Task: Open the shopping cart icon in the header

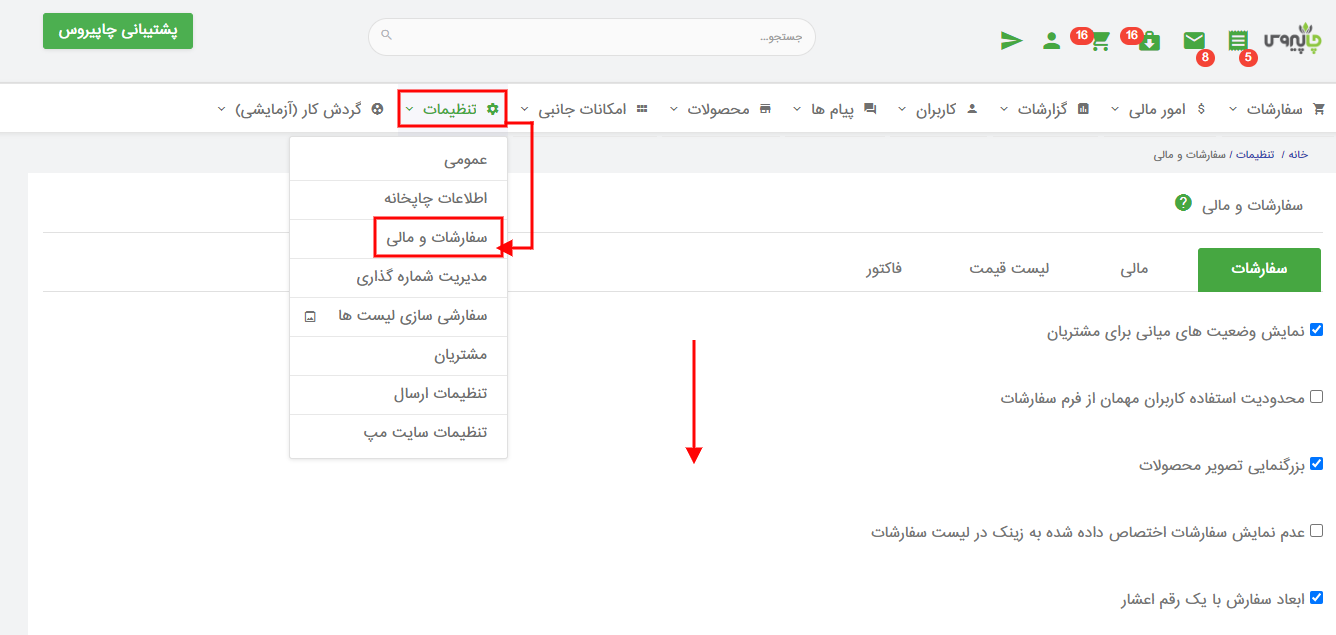Action: 1100,41
